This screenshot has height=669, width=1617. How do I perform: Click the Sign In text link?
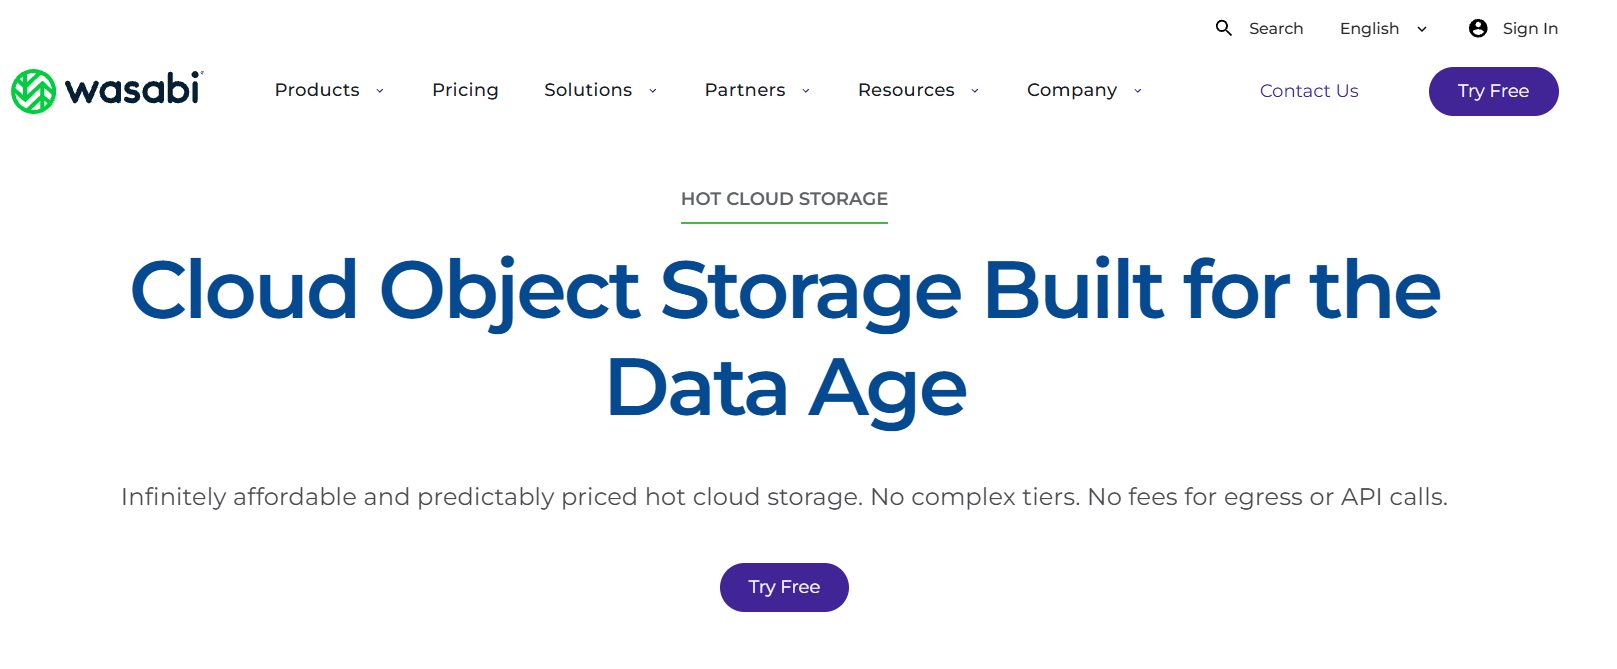pos(1530,28)
